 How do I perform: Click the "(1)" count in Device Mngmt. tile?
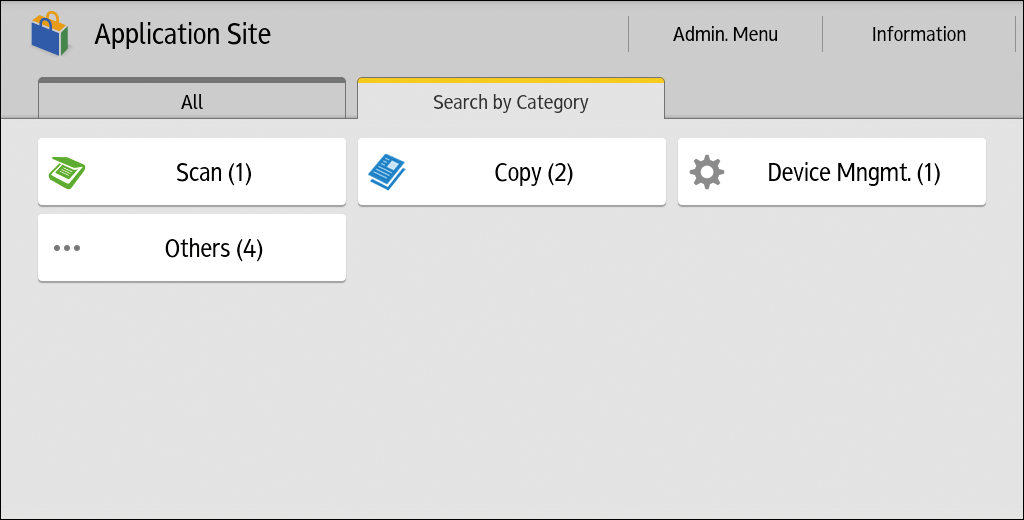928,172
